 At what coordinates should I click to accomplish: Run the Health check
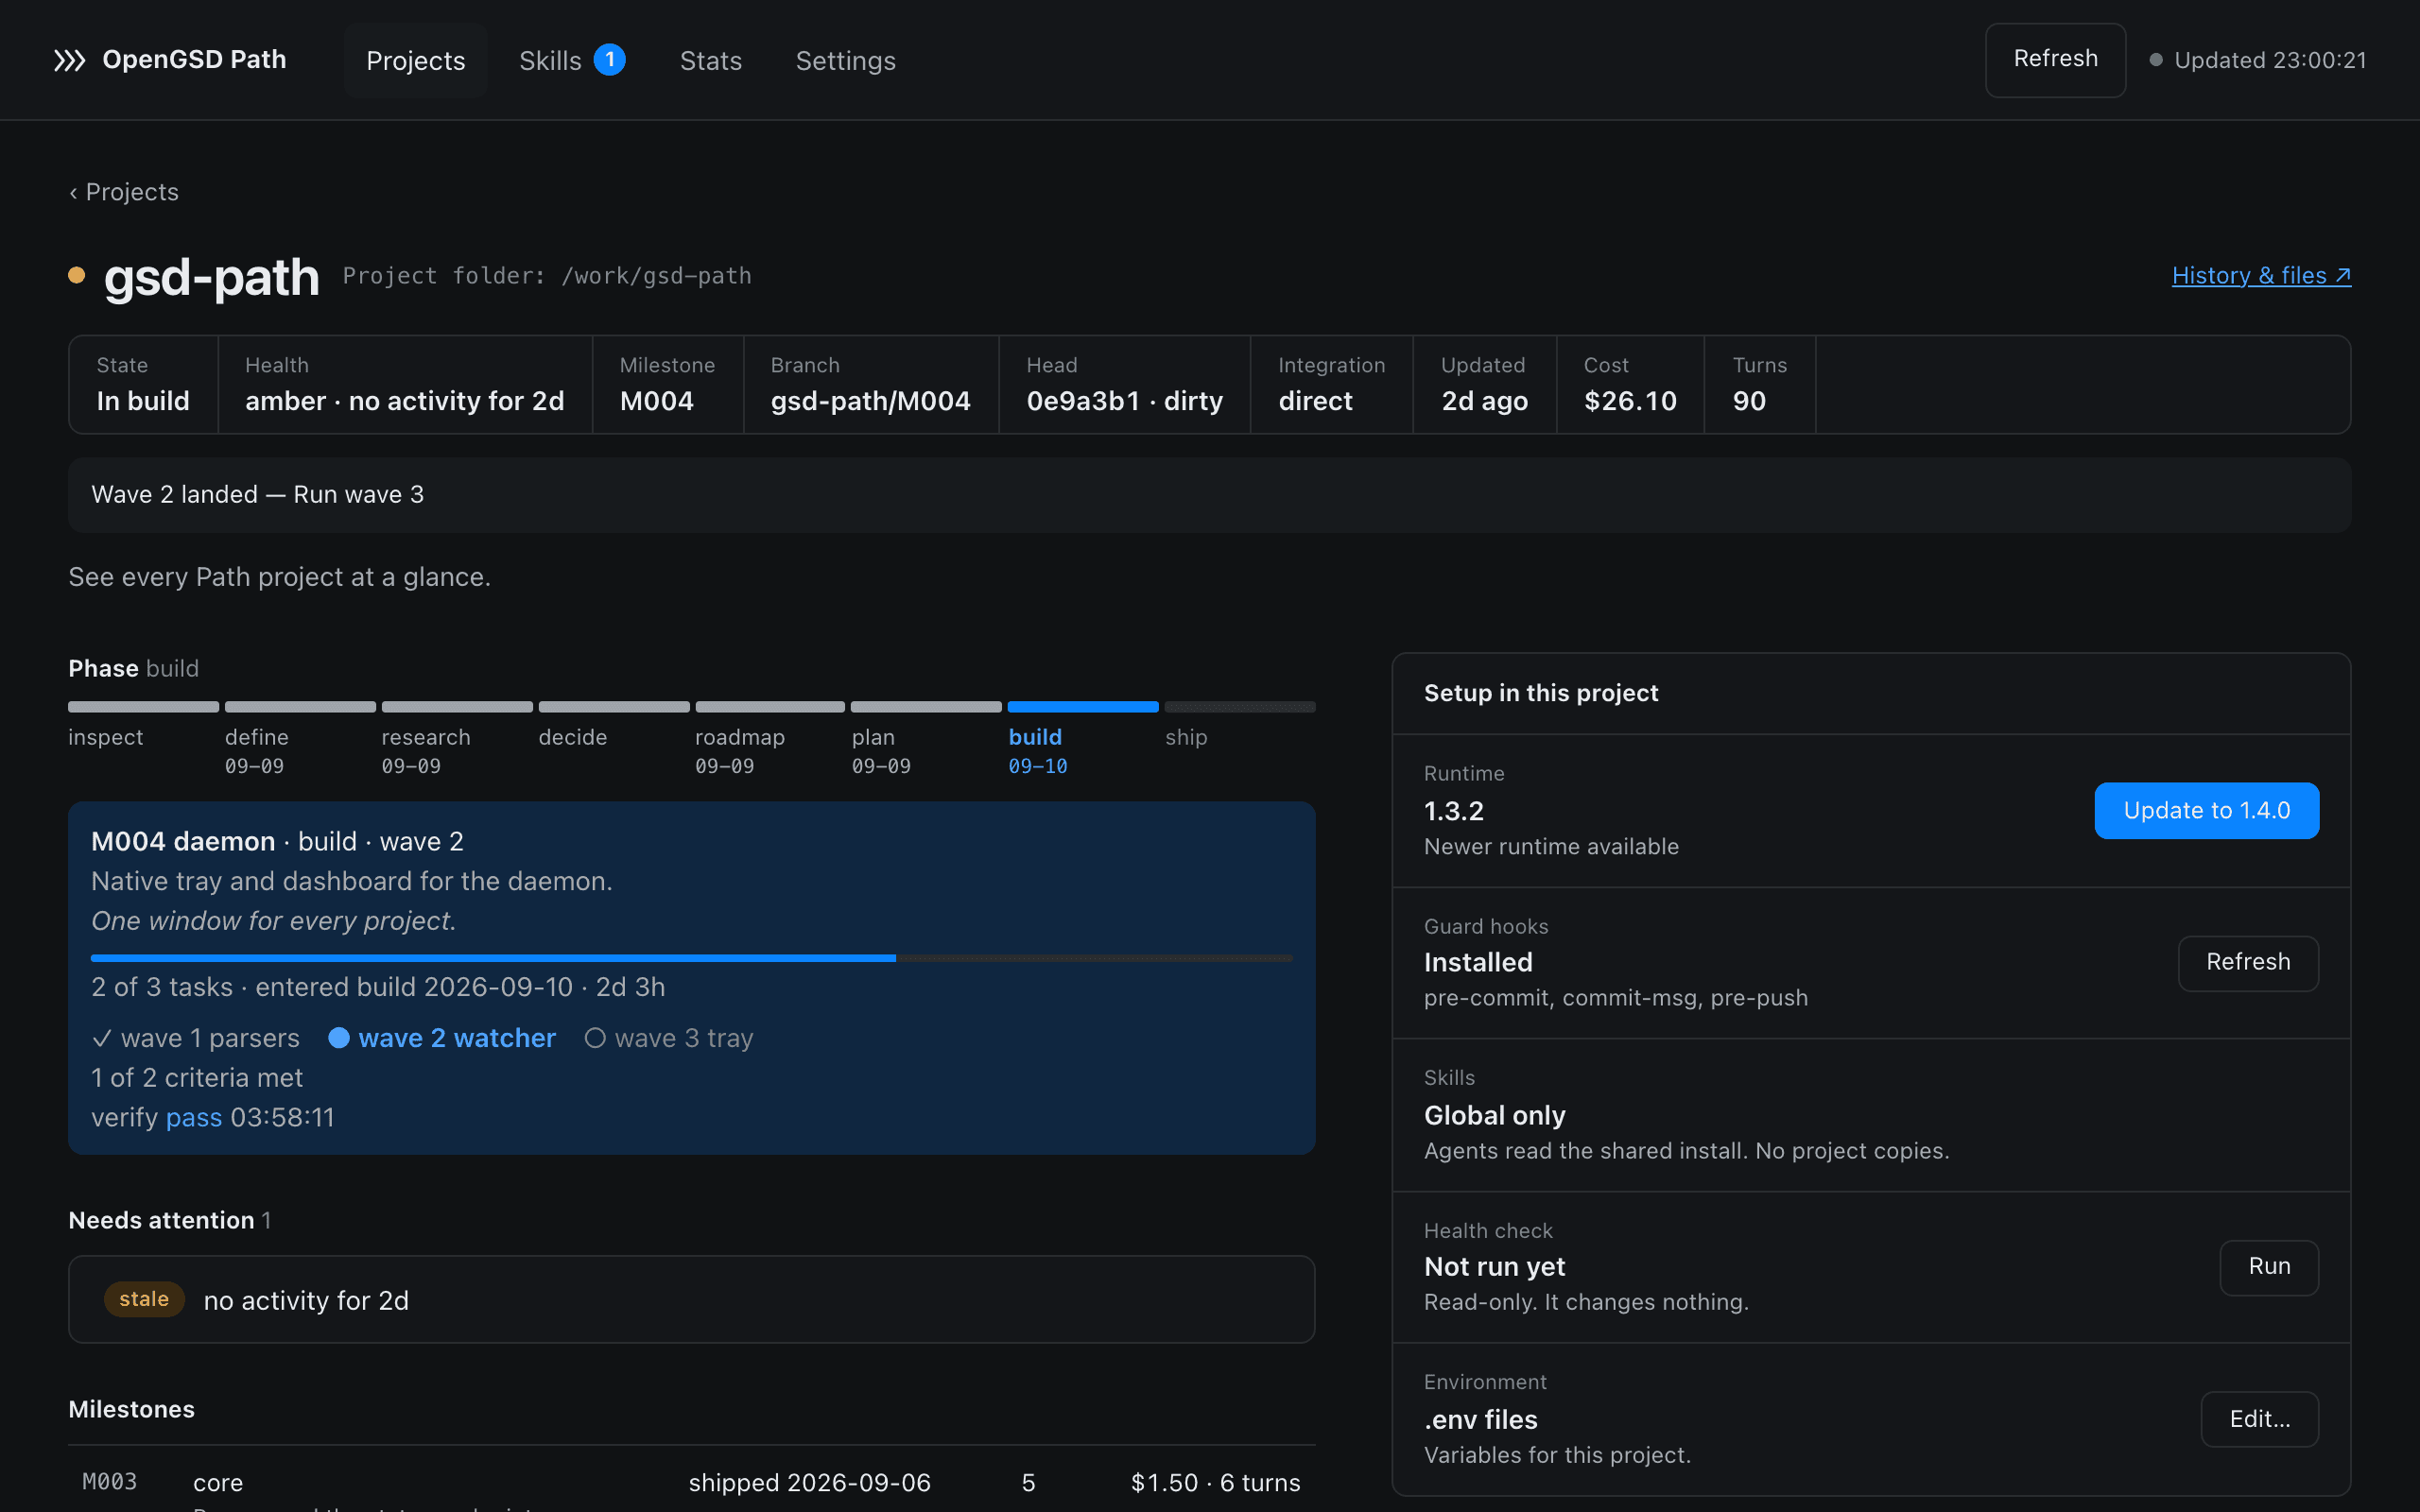tap(2269, 1267)
